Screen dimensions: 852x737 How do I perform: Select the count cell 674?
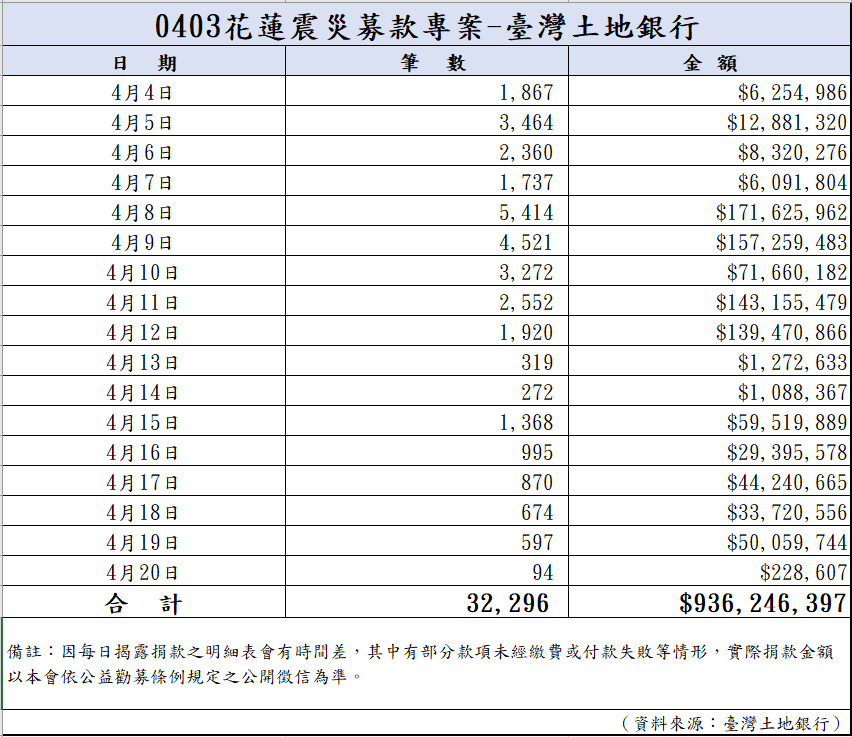click(427, 510)
